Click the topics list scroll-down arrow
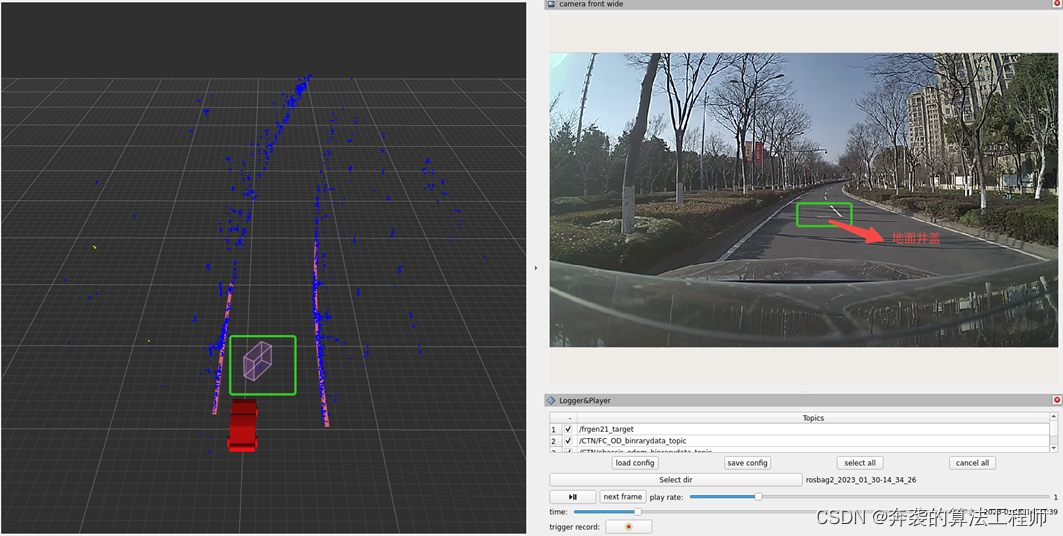 pos(1054,448)
